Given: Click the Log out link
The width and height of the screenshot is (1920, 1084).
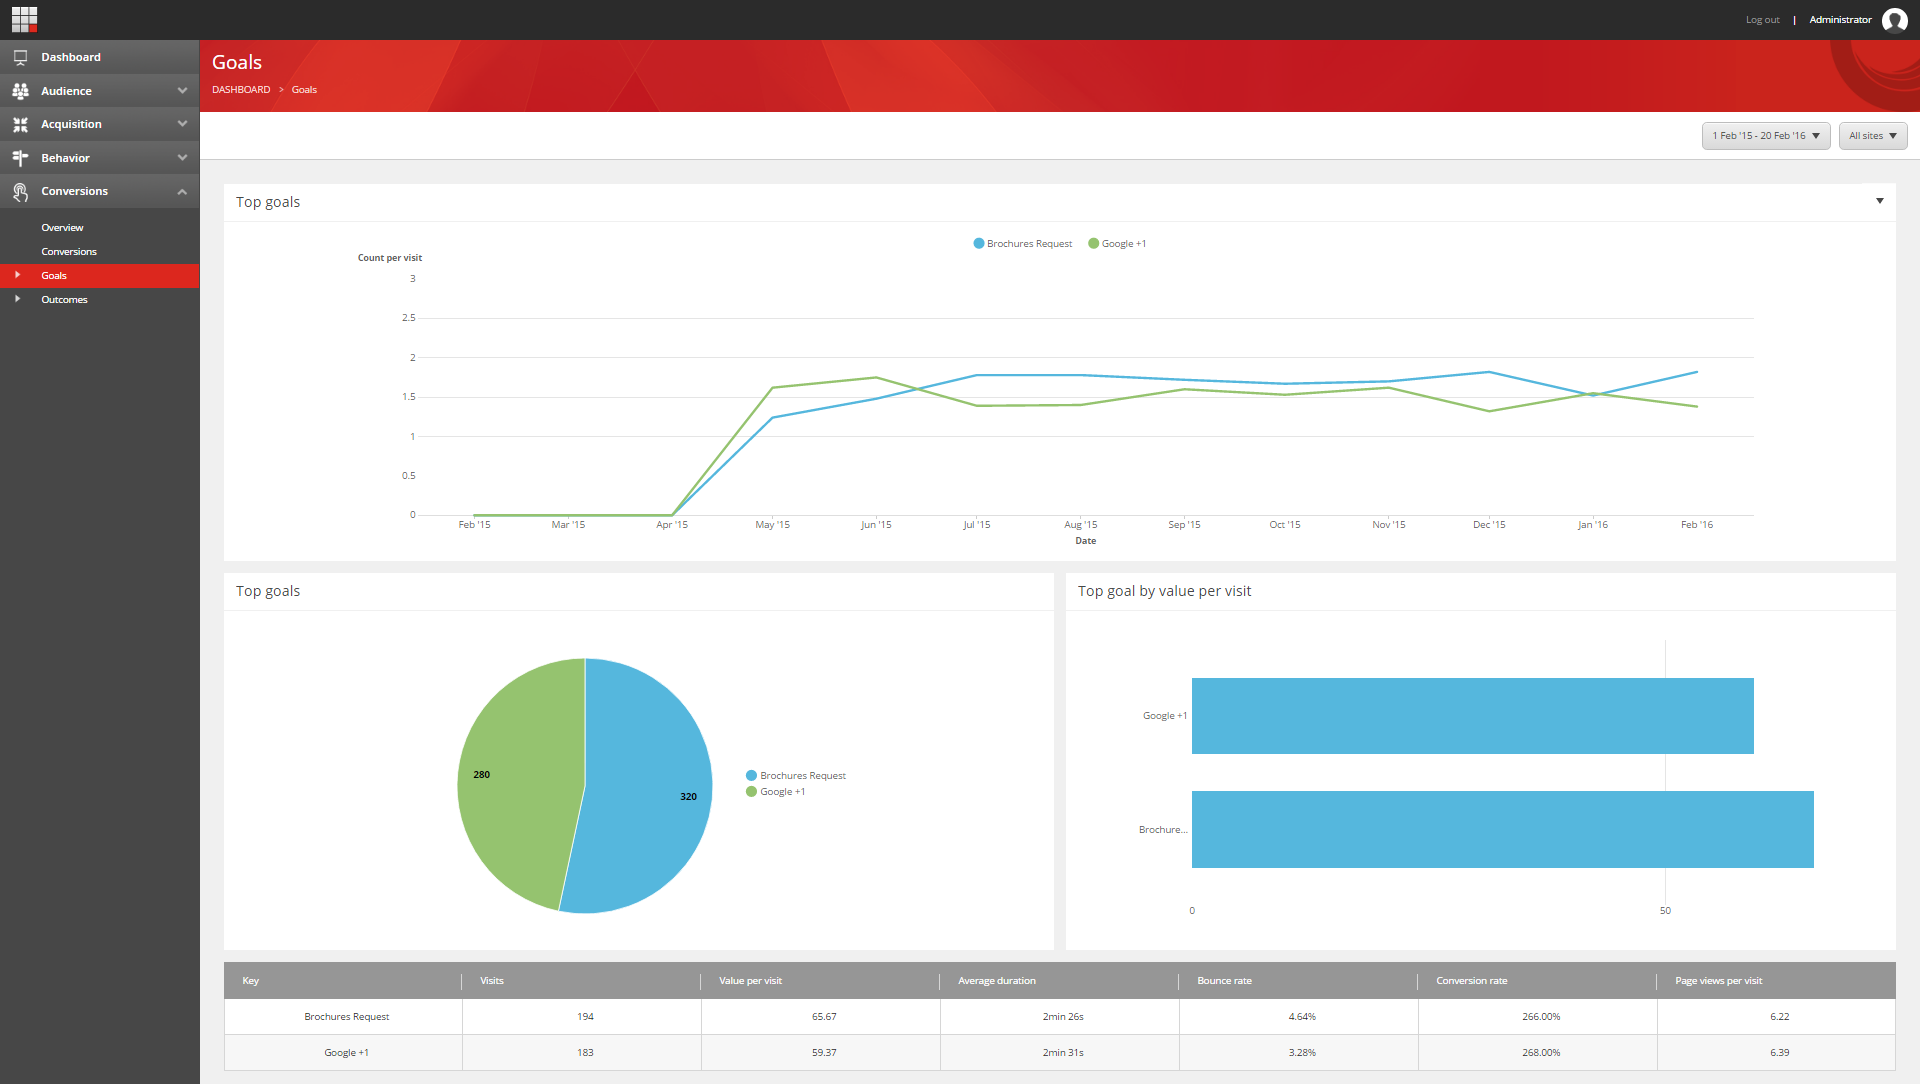Looking at the screenshot, I should [x=1762, y=20].
